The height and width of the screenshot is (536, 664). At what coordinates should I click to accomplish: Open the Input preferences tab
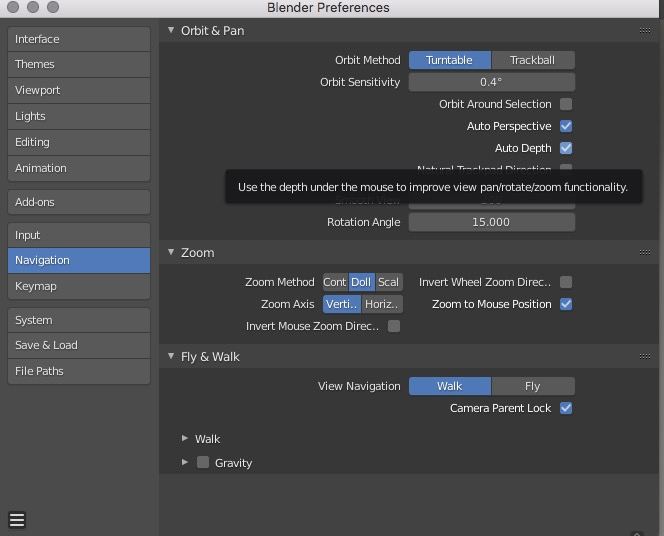coord(79,235)
